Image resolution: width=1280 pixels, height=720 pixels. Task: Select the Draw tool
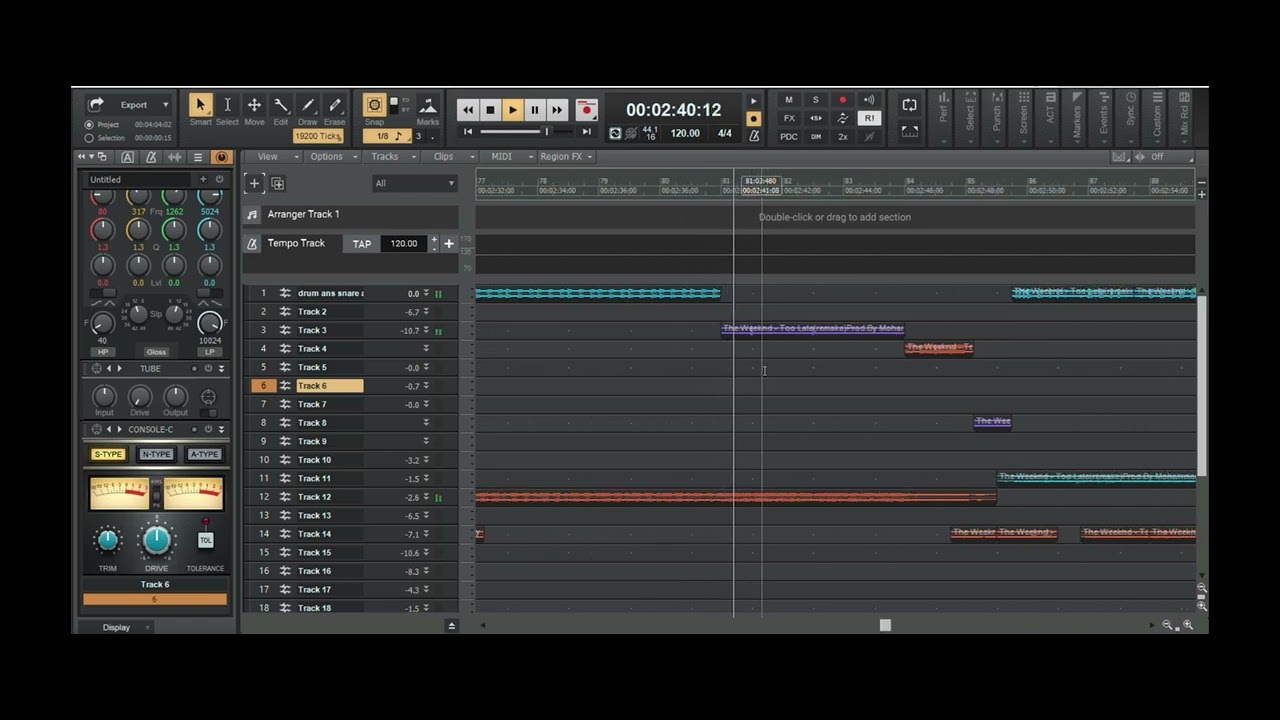308,105
